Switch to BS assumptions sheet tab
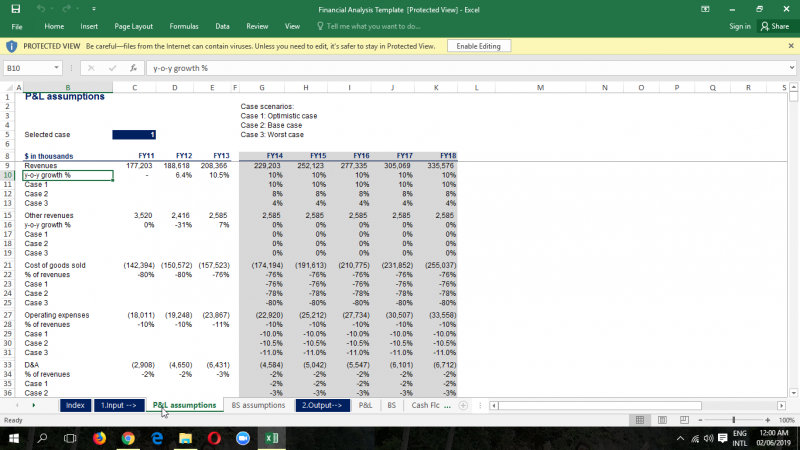The height and width of the screenshot is (450, 800). point(258,405)
